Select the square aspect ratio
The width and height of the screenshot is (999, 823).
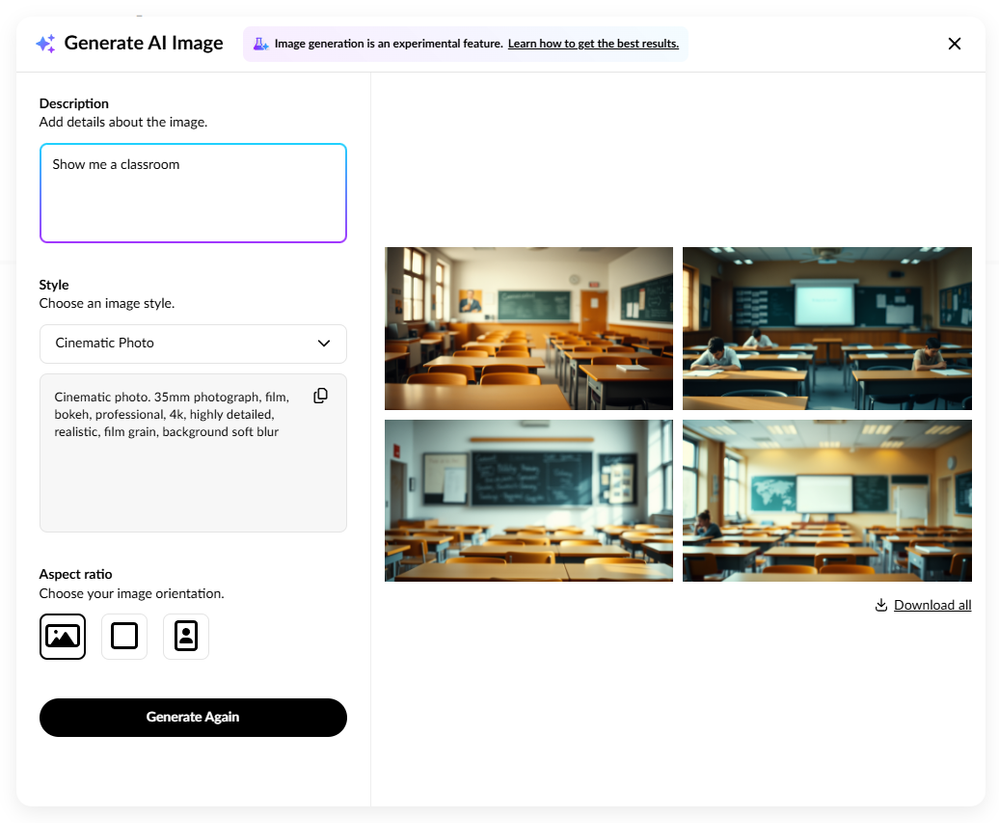(124, 636)
